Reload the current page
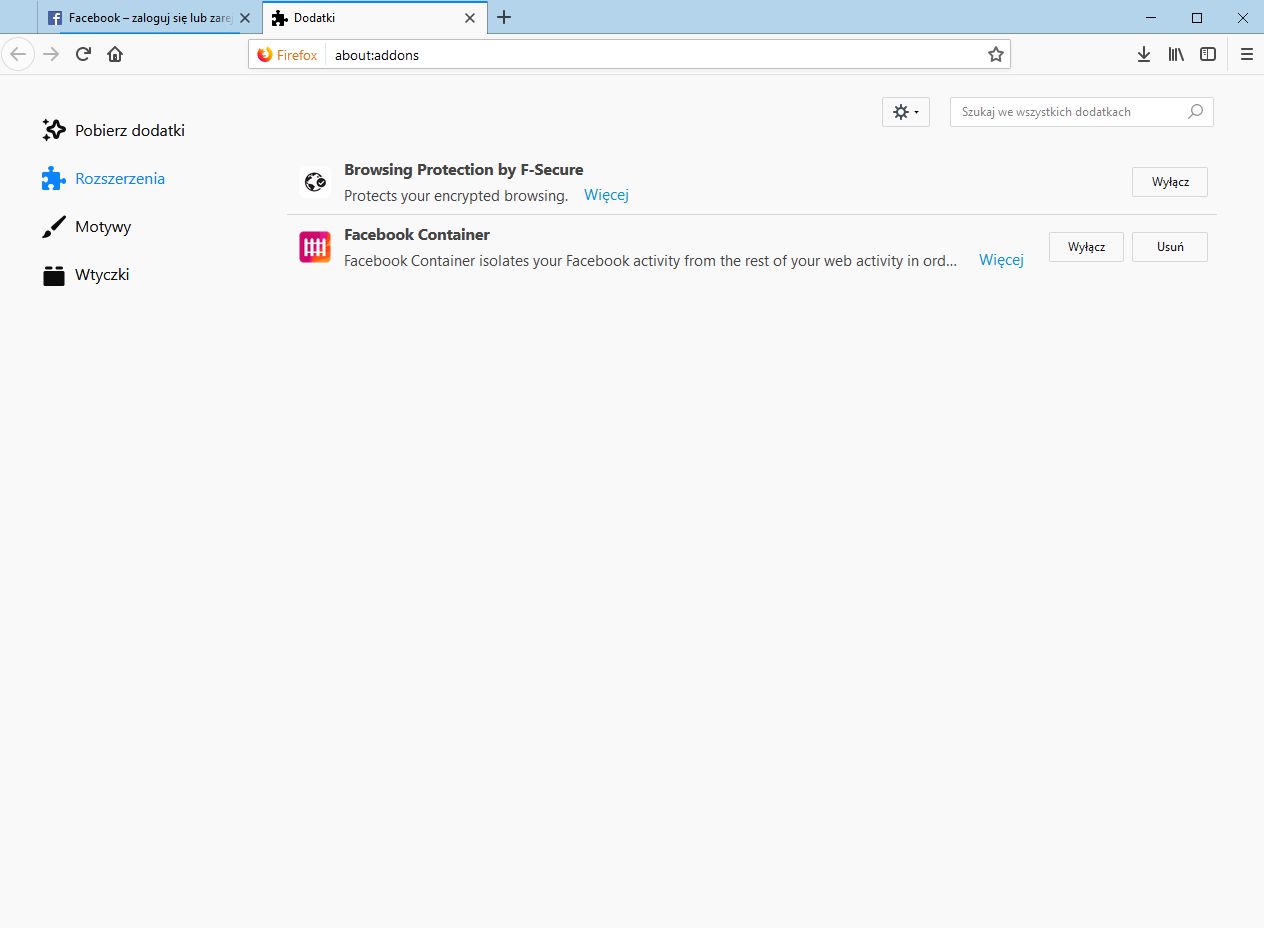 (x=84, y=54)
